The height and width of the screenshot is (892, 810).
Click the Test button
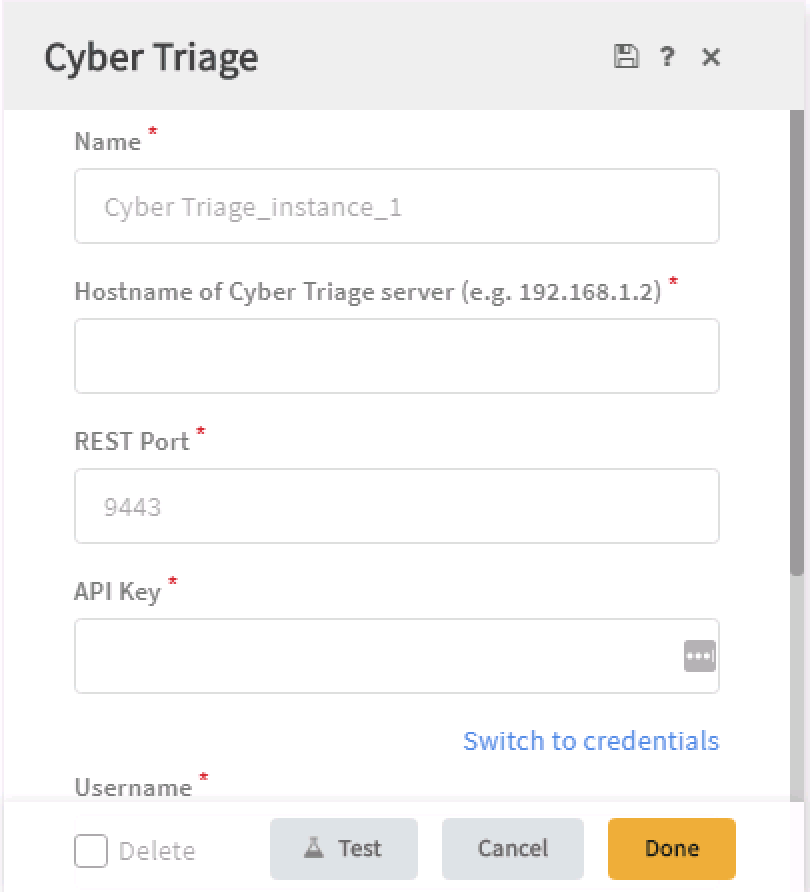tap(344, 849)
